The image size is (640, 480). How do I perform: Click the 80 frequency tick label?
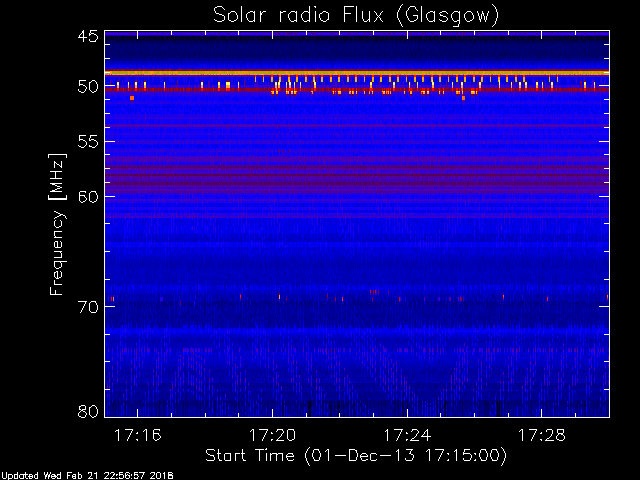[88, 411]
